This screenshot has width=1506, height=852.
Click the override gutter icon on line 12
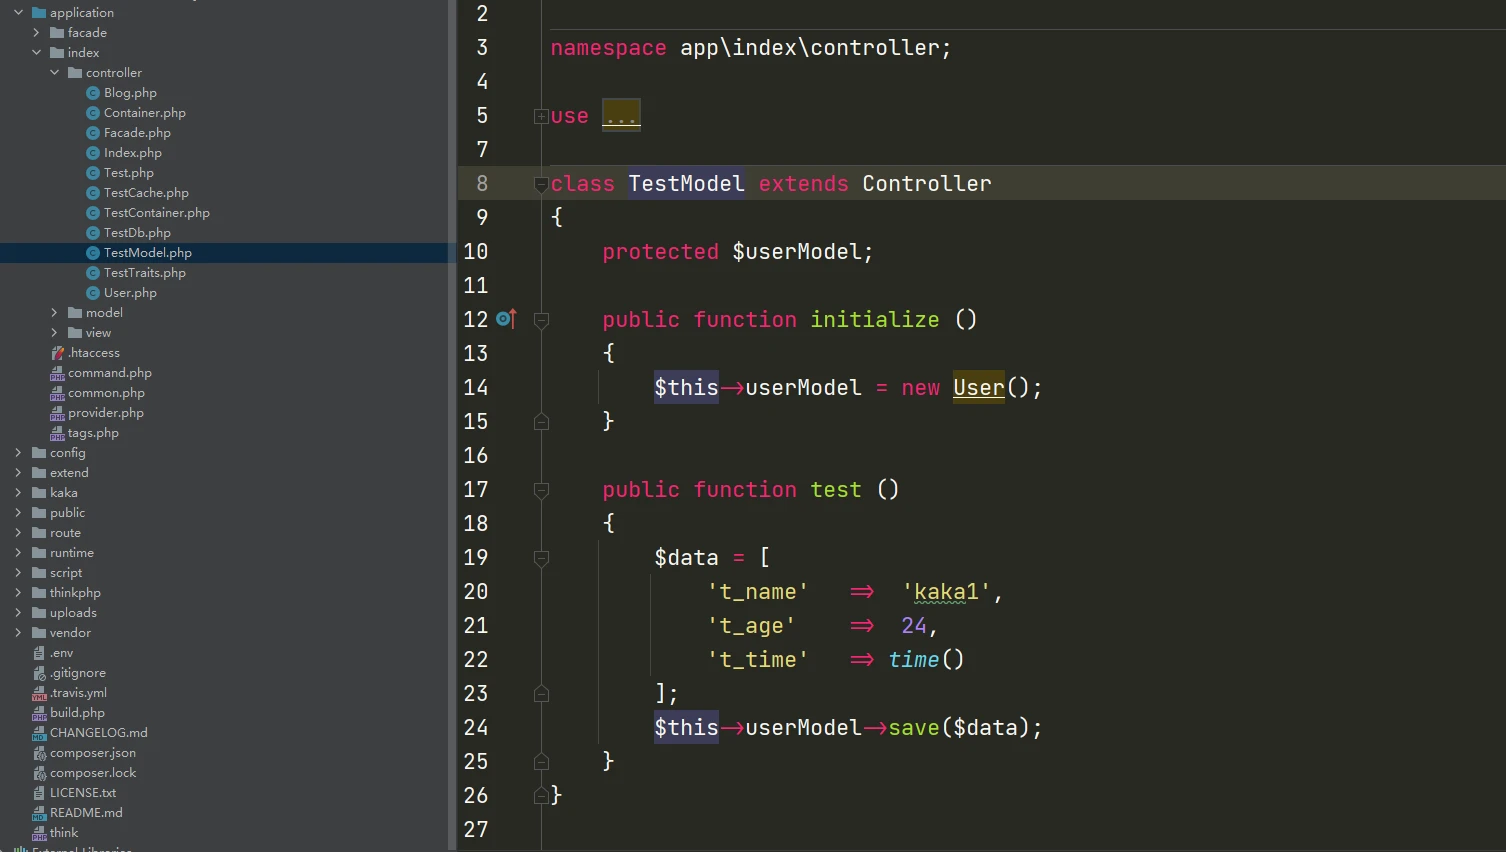tap(506, 319)
